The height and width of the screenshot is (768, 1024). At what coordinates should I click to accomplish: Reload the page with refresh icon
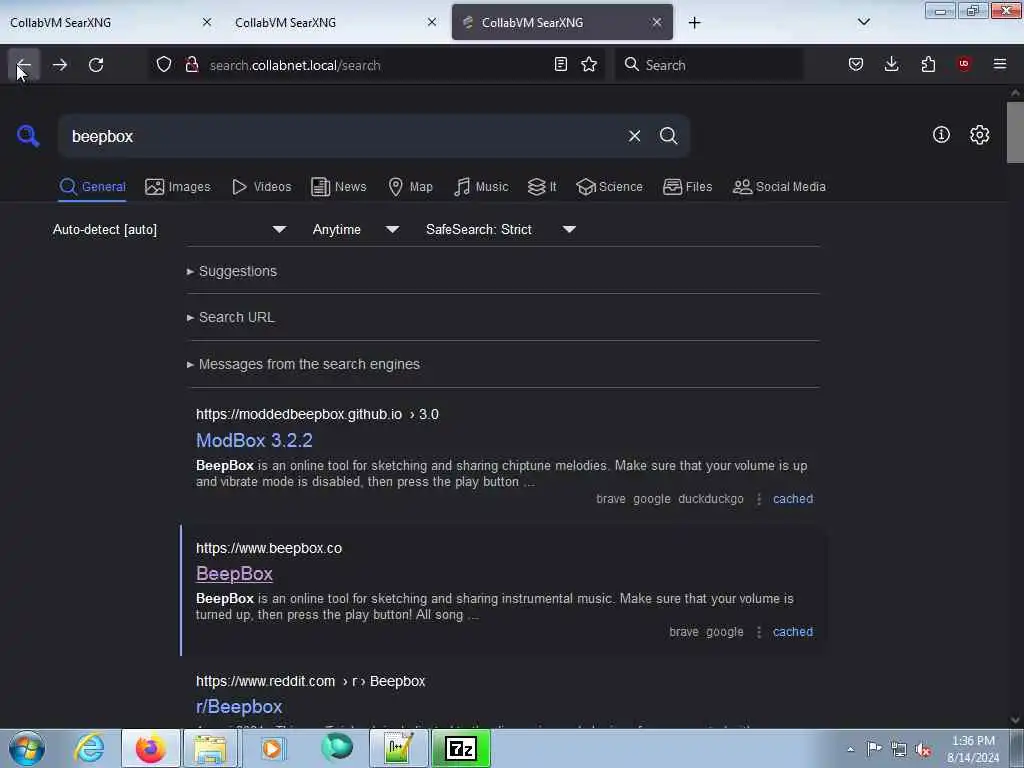pos(96,65)
